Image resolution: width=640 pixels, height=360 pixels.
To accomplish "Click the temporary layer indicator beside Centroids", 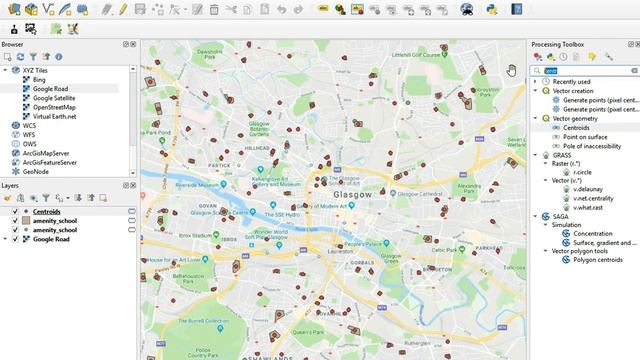I will 131,211.
